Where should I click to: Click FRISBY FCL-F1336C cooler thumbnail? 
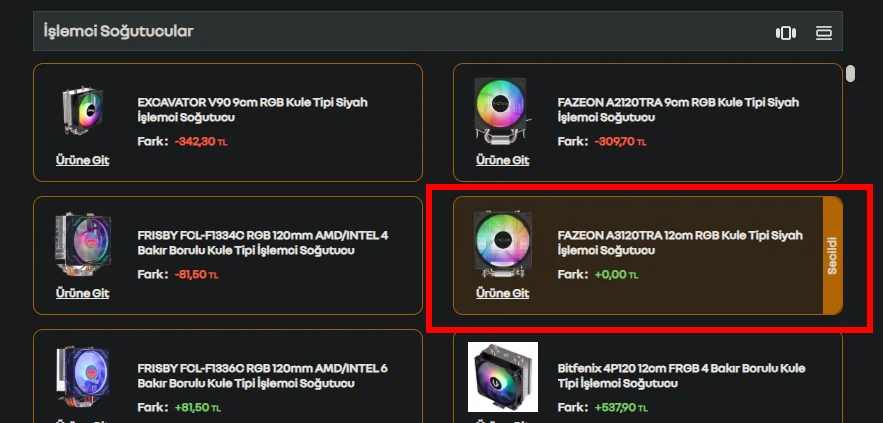[x=82, y=376]
